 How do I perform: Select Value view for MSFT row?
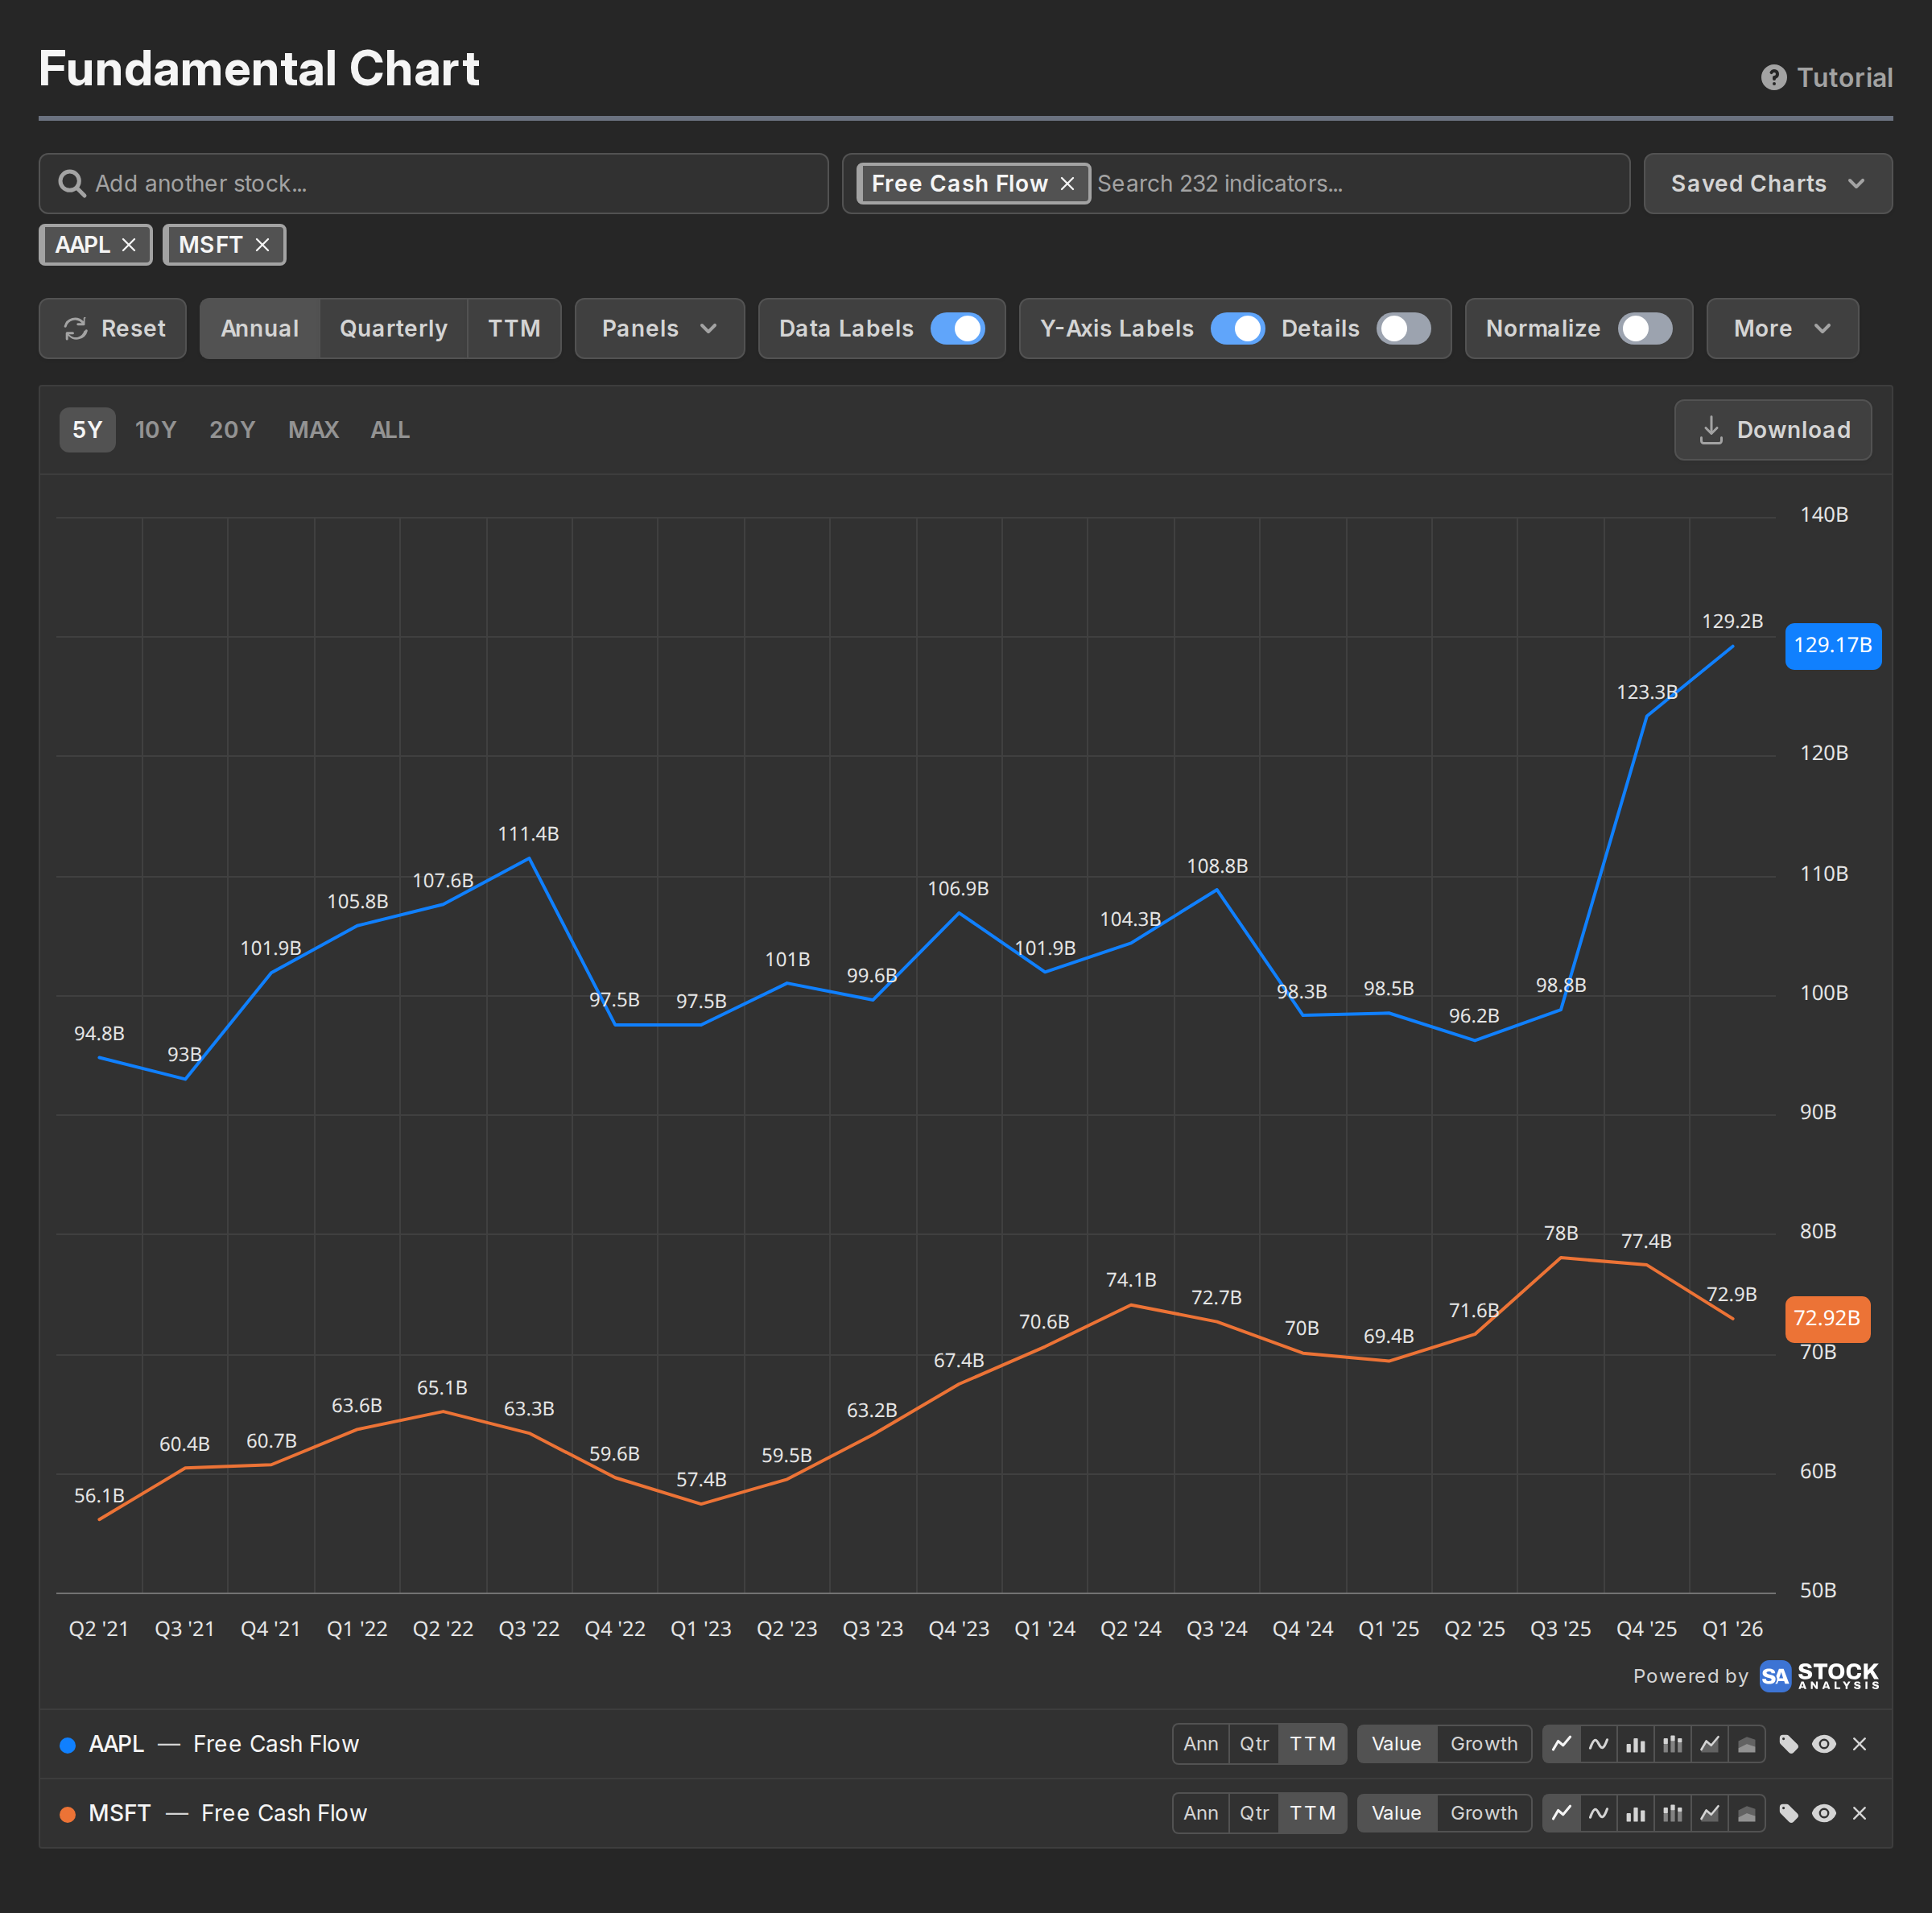click(x=1397, y=1813)
